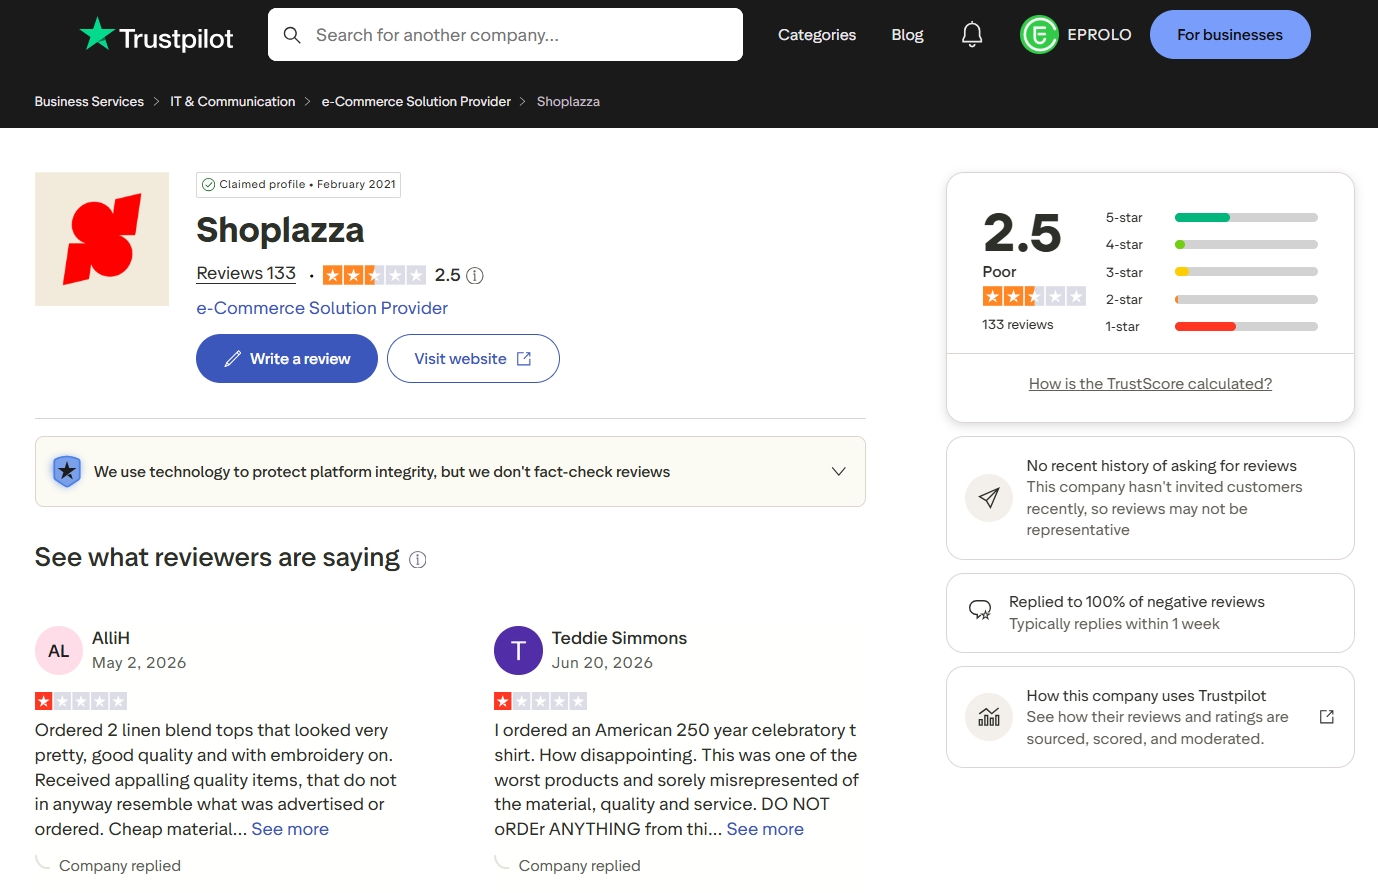
Task: Open the notifications bell
Action: (972, 35)
